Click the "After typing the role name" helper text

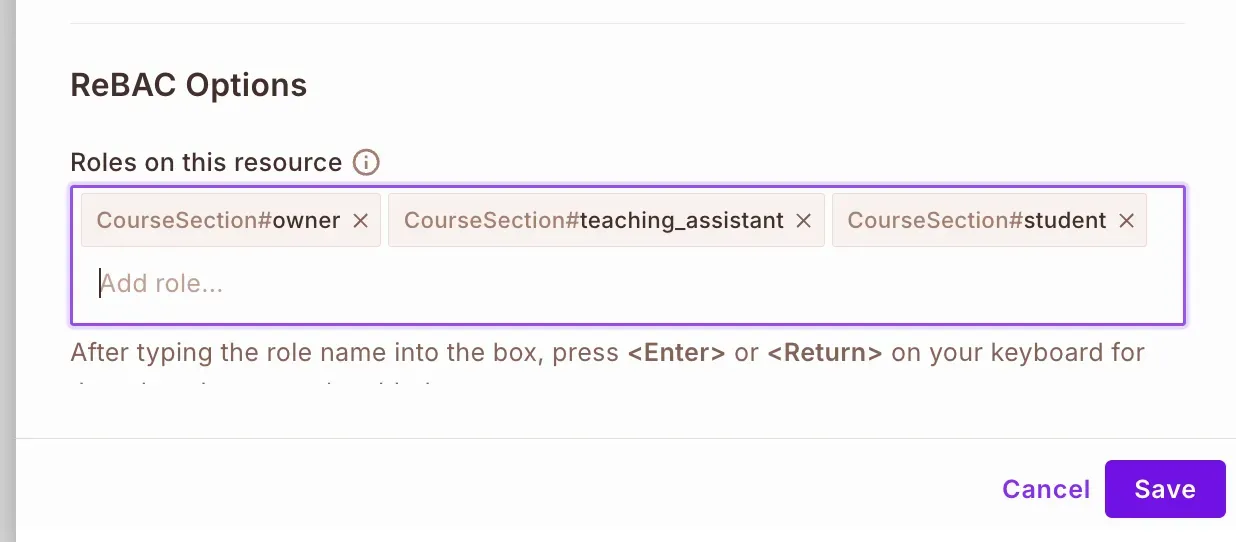tap(340, 353)
